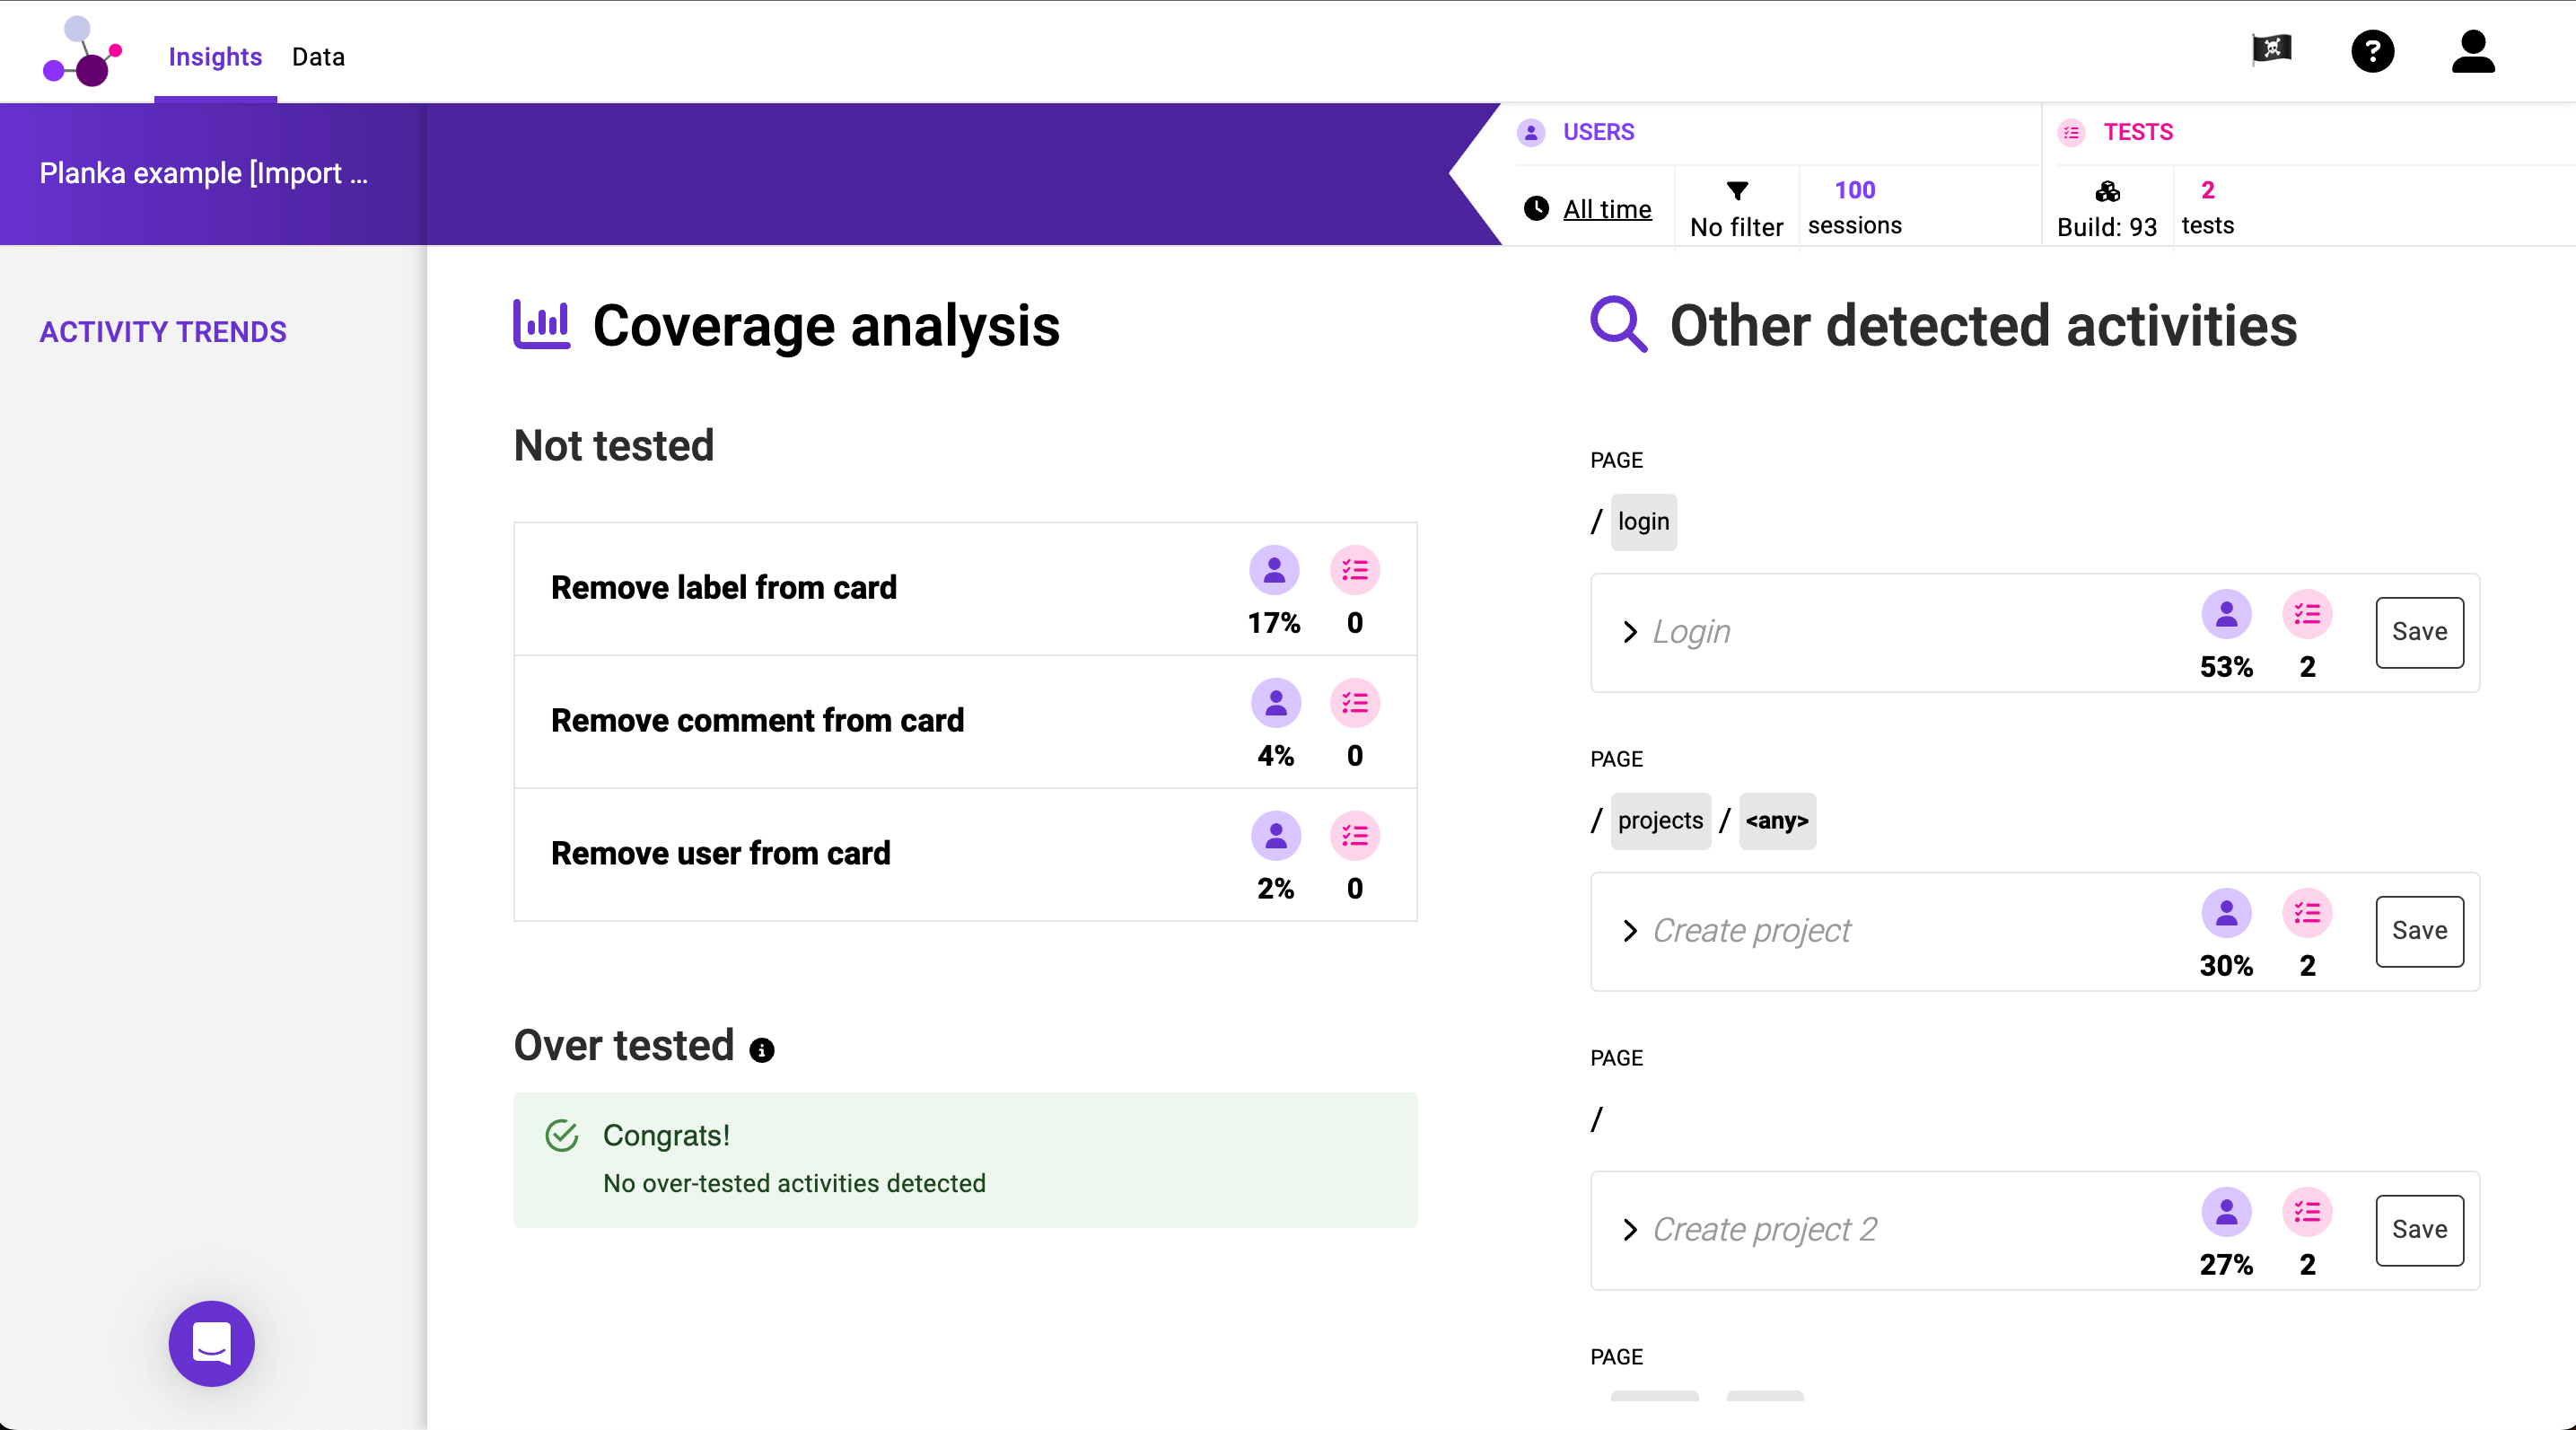The image size is (2576, 1430).
Task: Select the Data tab
Action: pos(317,57)
